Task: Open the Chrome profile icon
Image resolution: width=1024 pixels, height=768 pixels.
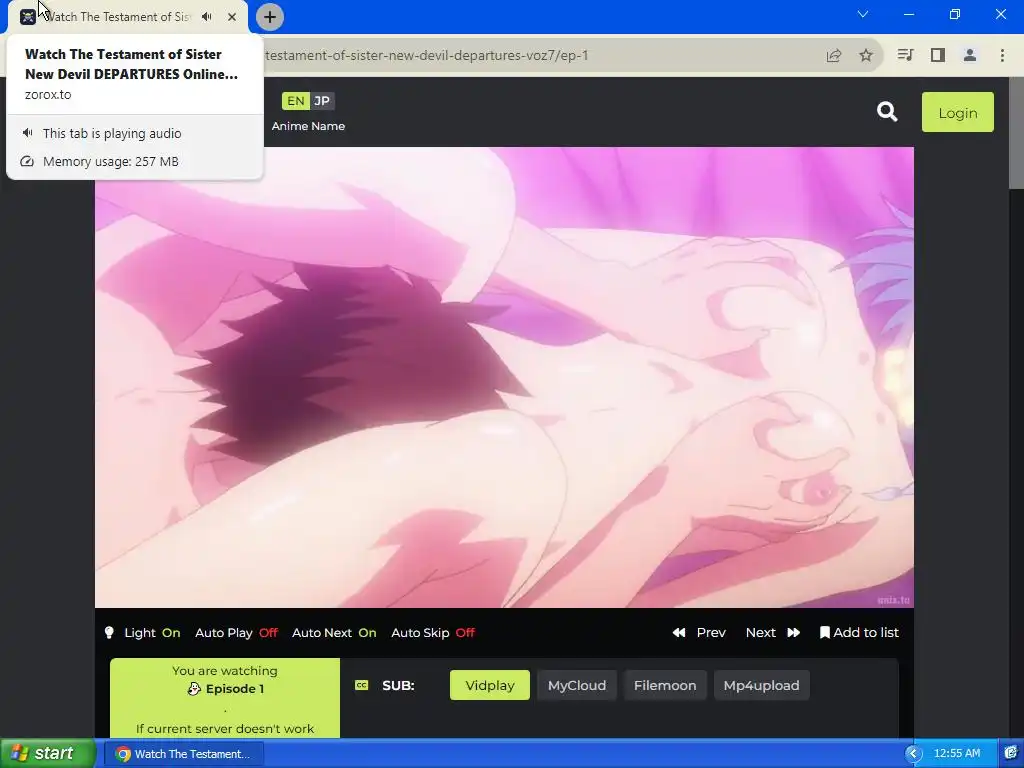Action: pyautogui.click(x=970, y=56)
